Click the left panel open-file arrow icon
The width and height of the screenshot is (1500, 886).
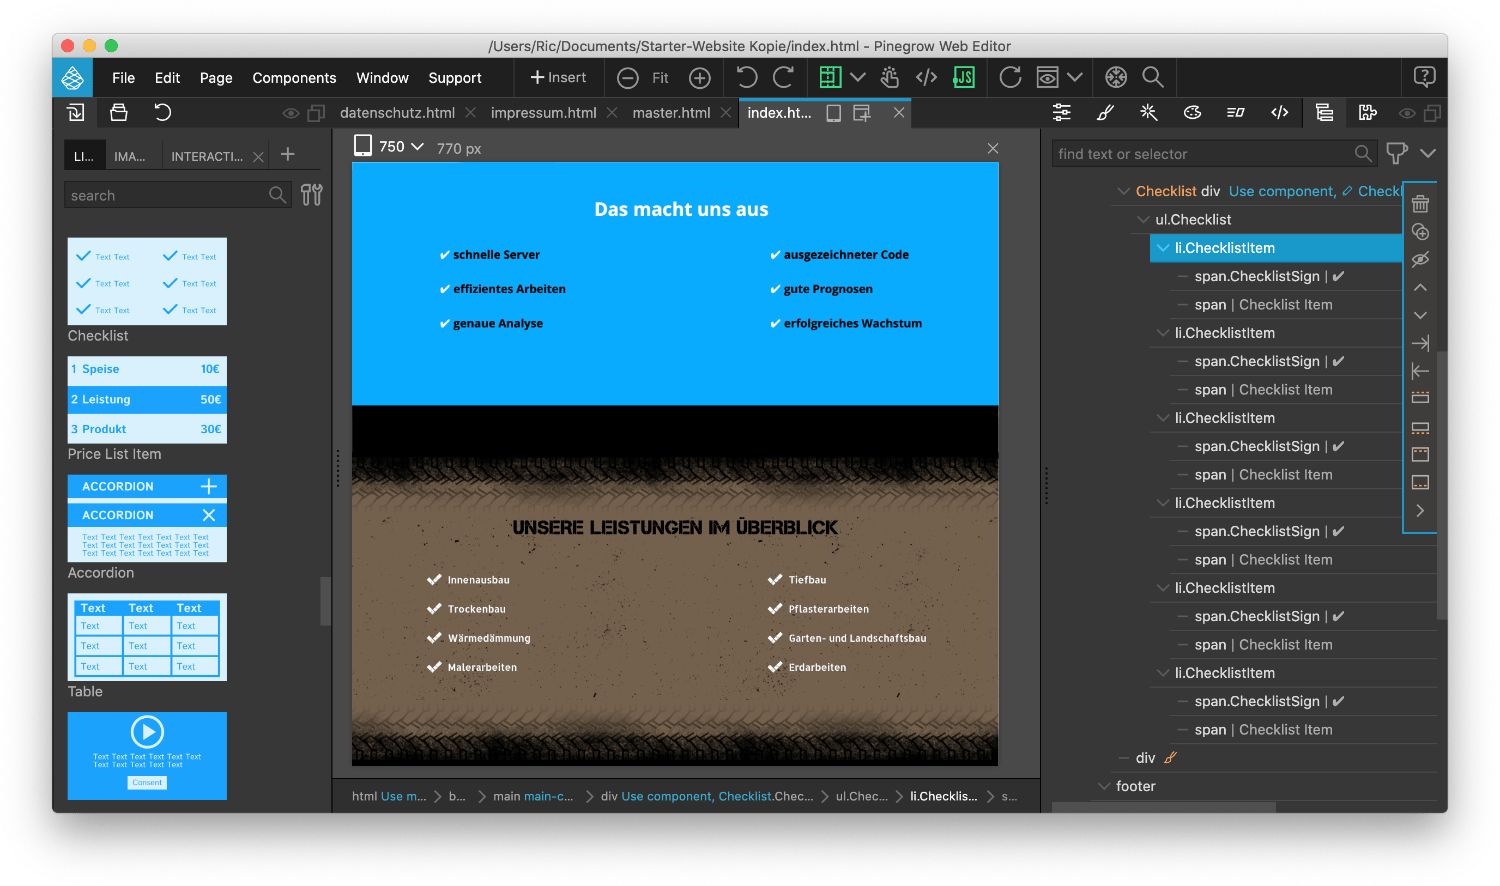pyautogui.click(x=75, y=112)
